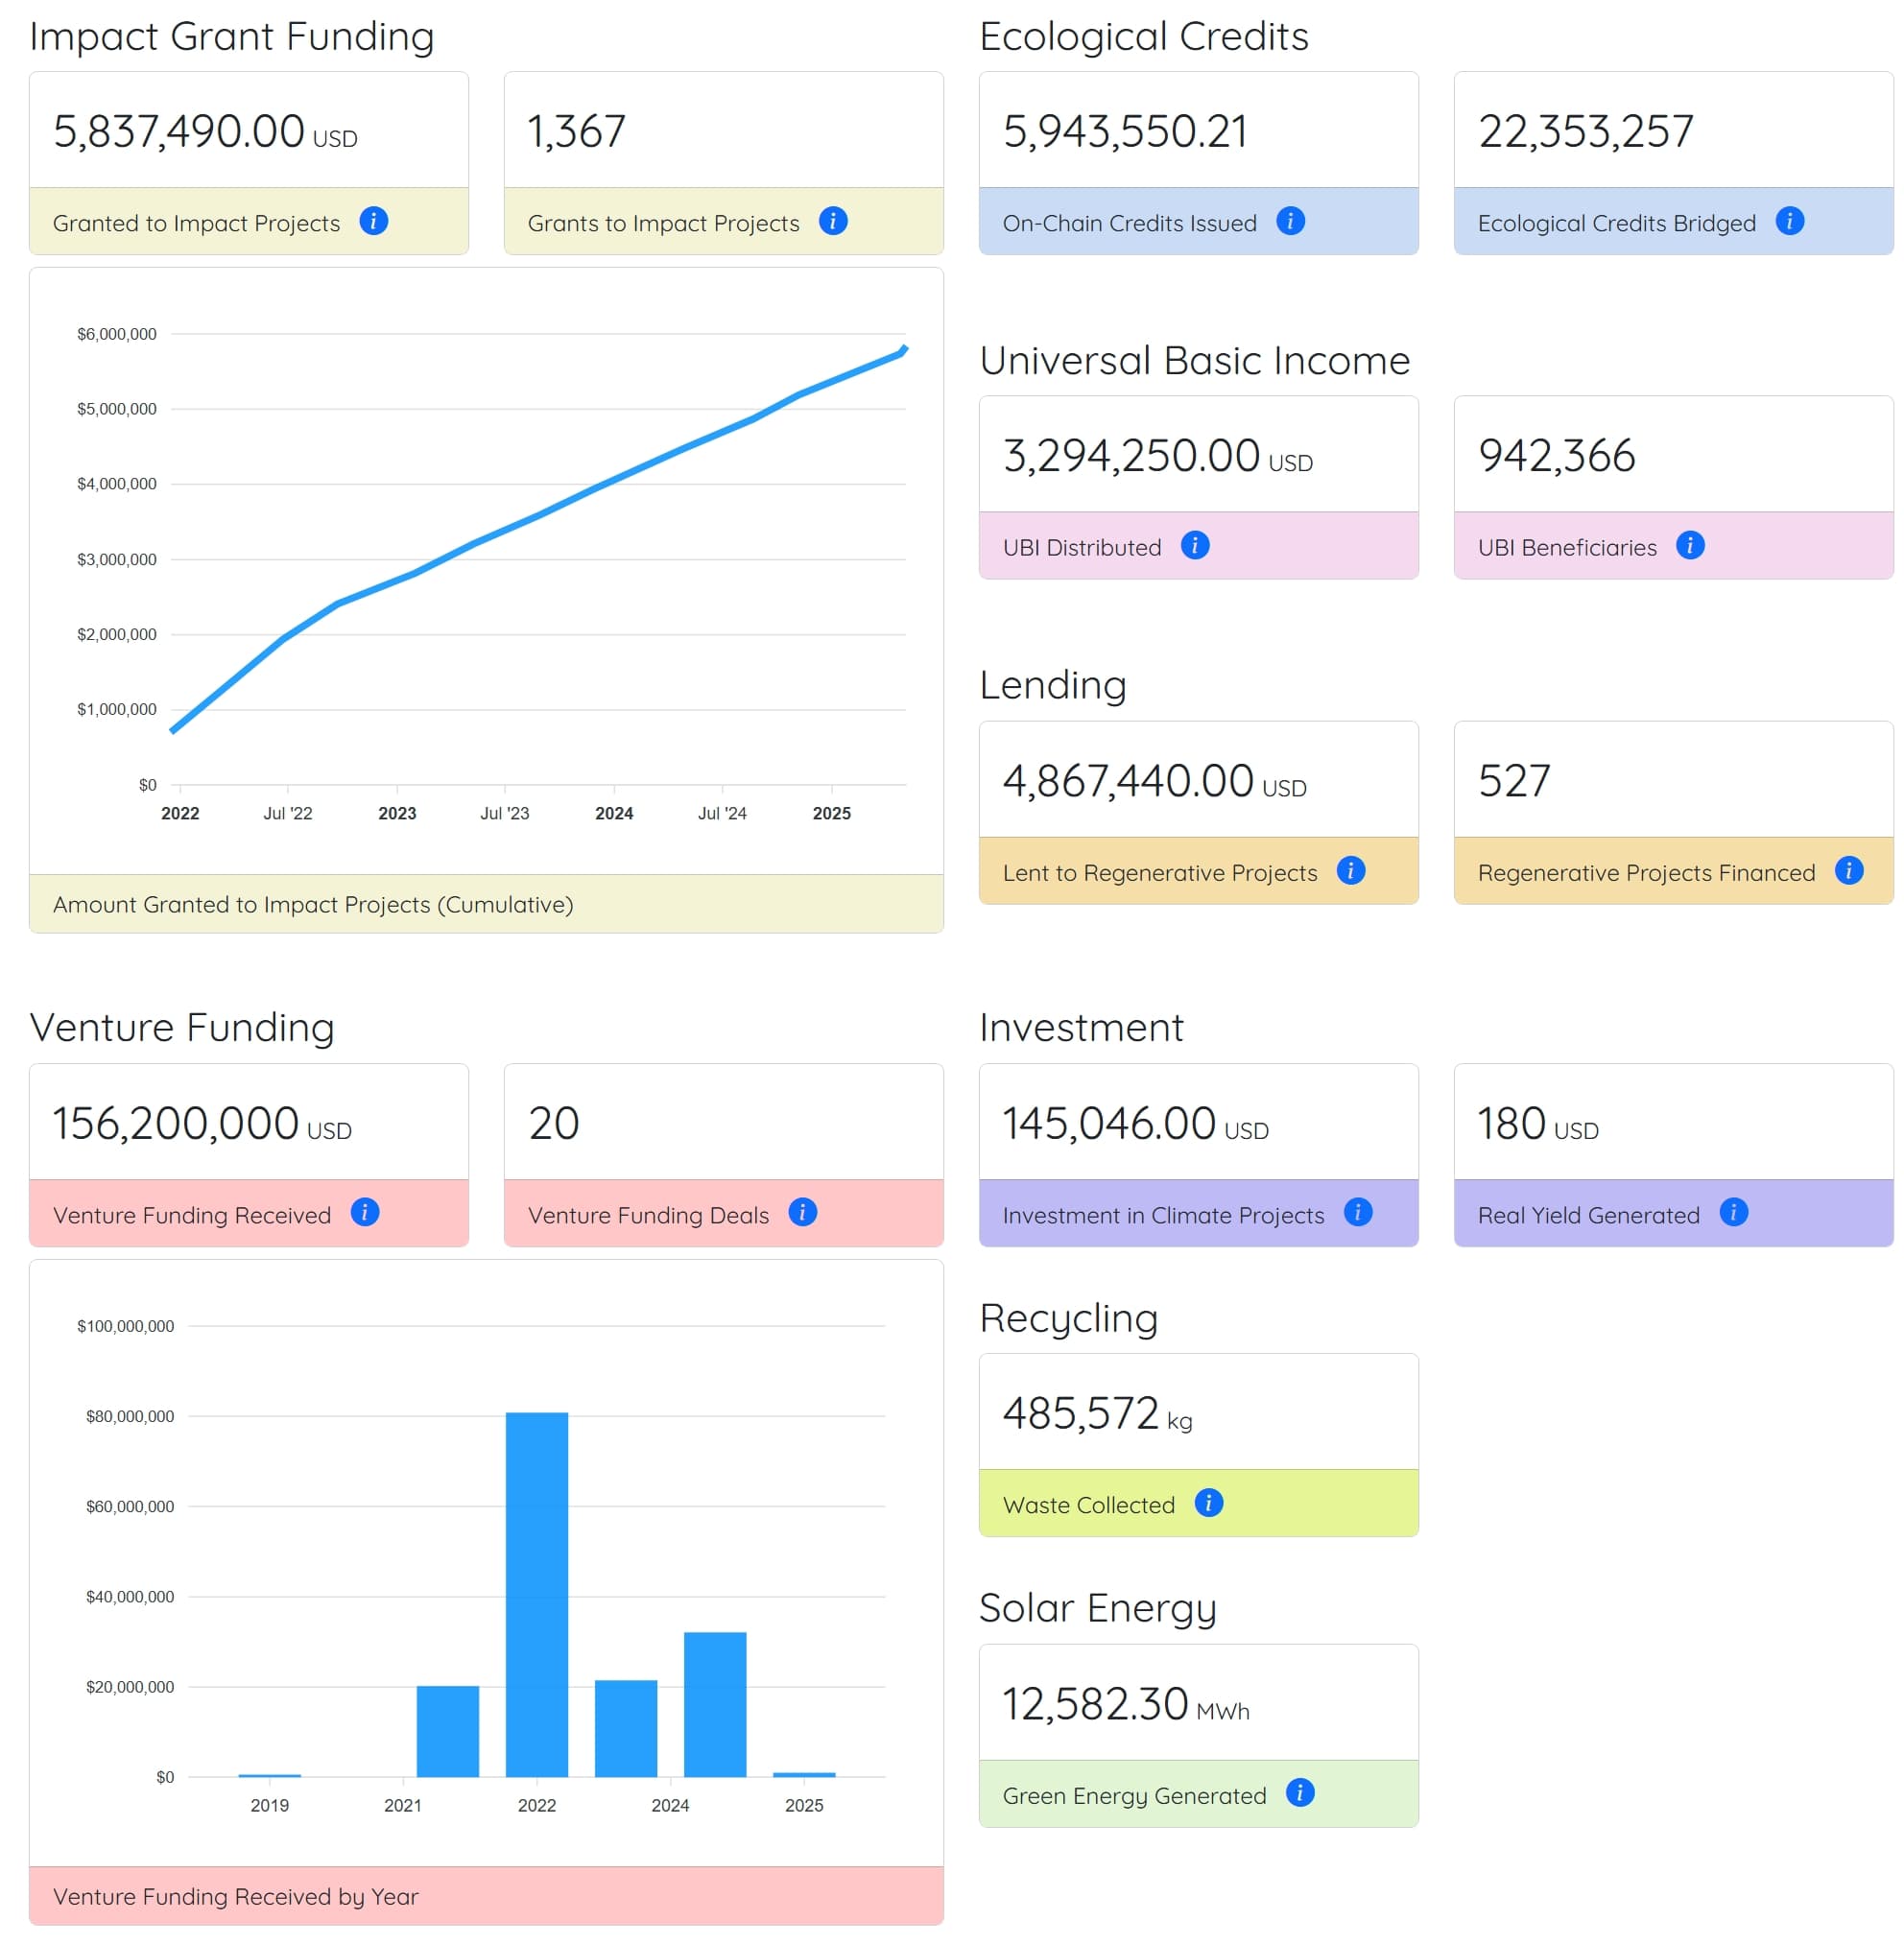The image size is (1904, 1944).
Task: Show Real Yield Generated info tooltip icon
Action: coord(1734,1212)
